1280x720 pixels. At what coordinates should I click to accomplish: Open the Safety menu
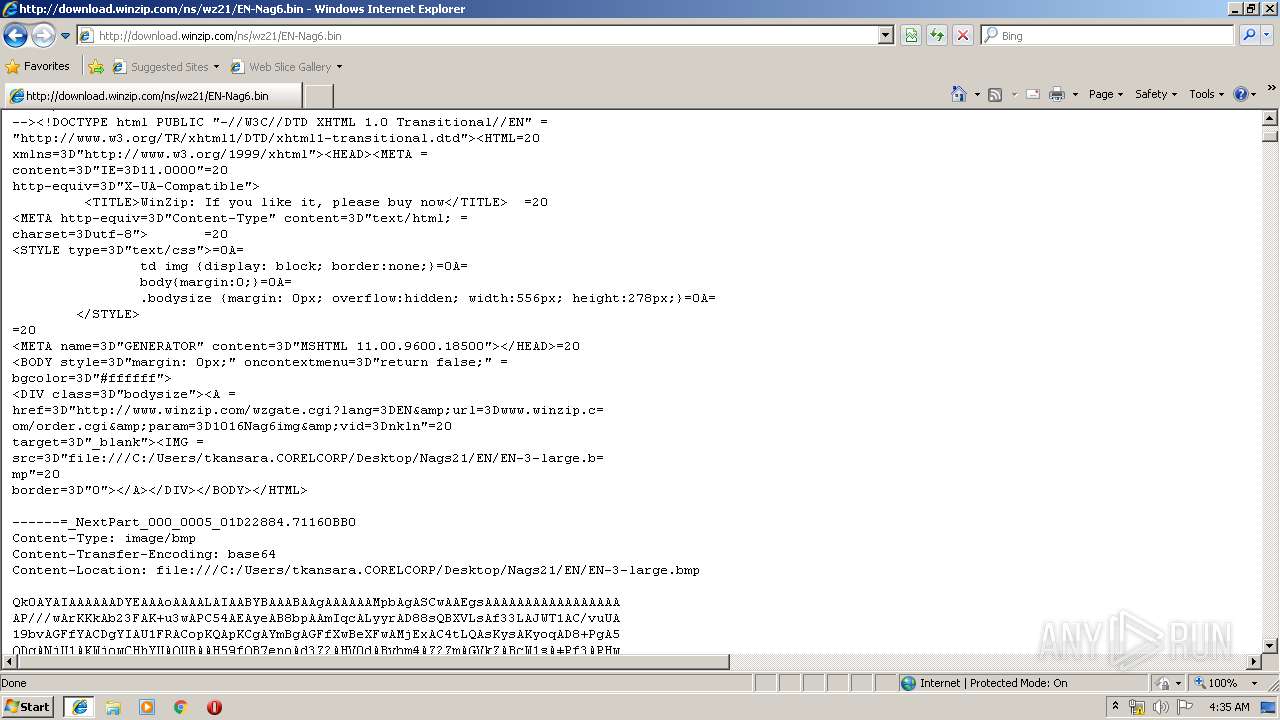pyautogui.click(x=1156, y=94)
